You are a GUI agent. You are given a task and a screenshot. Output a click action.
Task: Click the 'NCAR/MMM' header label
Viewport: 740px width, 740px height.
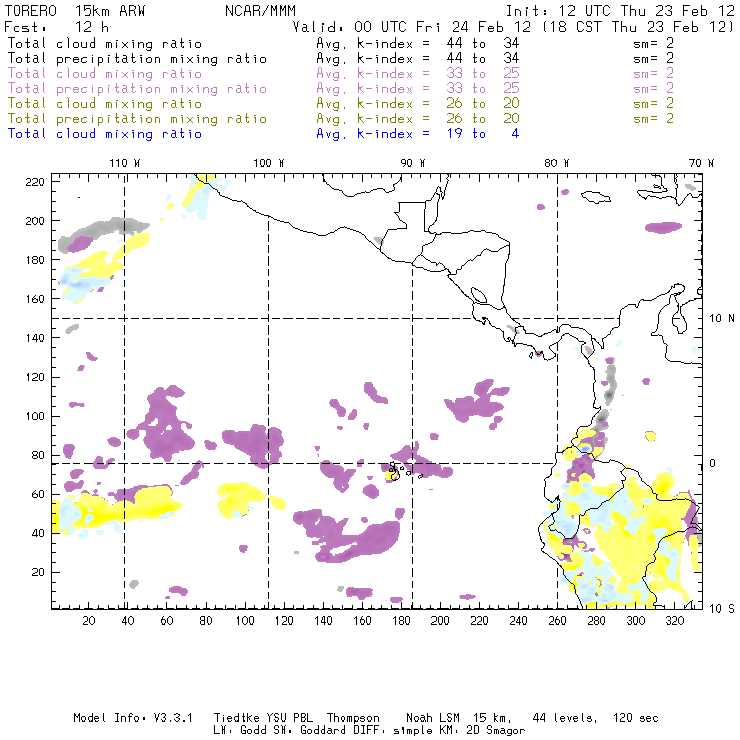[x=260, y=11]
